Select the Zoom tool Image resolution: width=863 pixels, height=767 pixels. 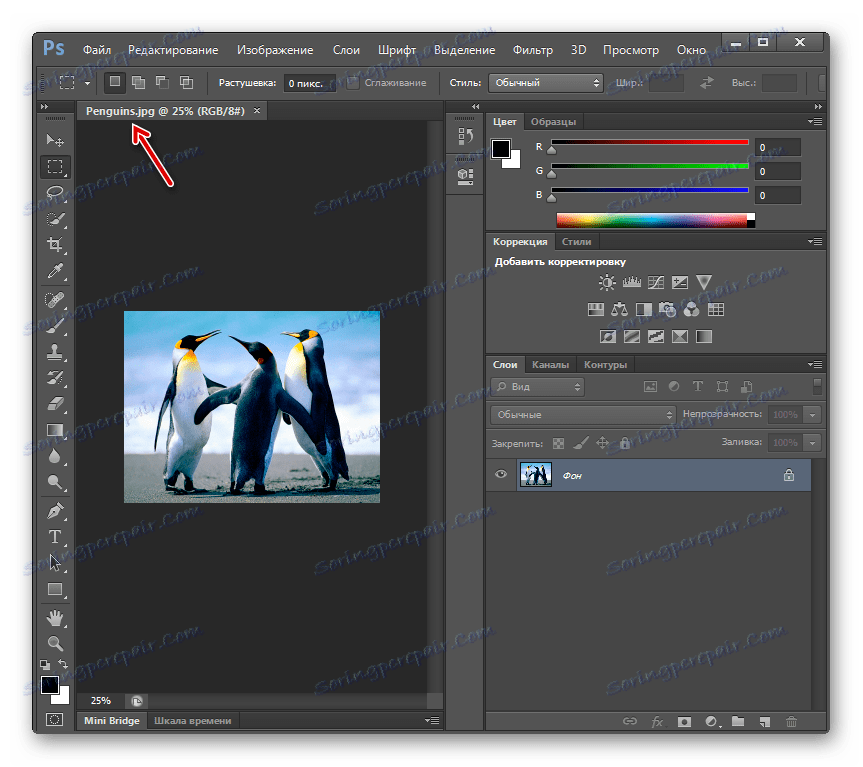(x=54, y=643)
